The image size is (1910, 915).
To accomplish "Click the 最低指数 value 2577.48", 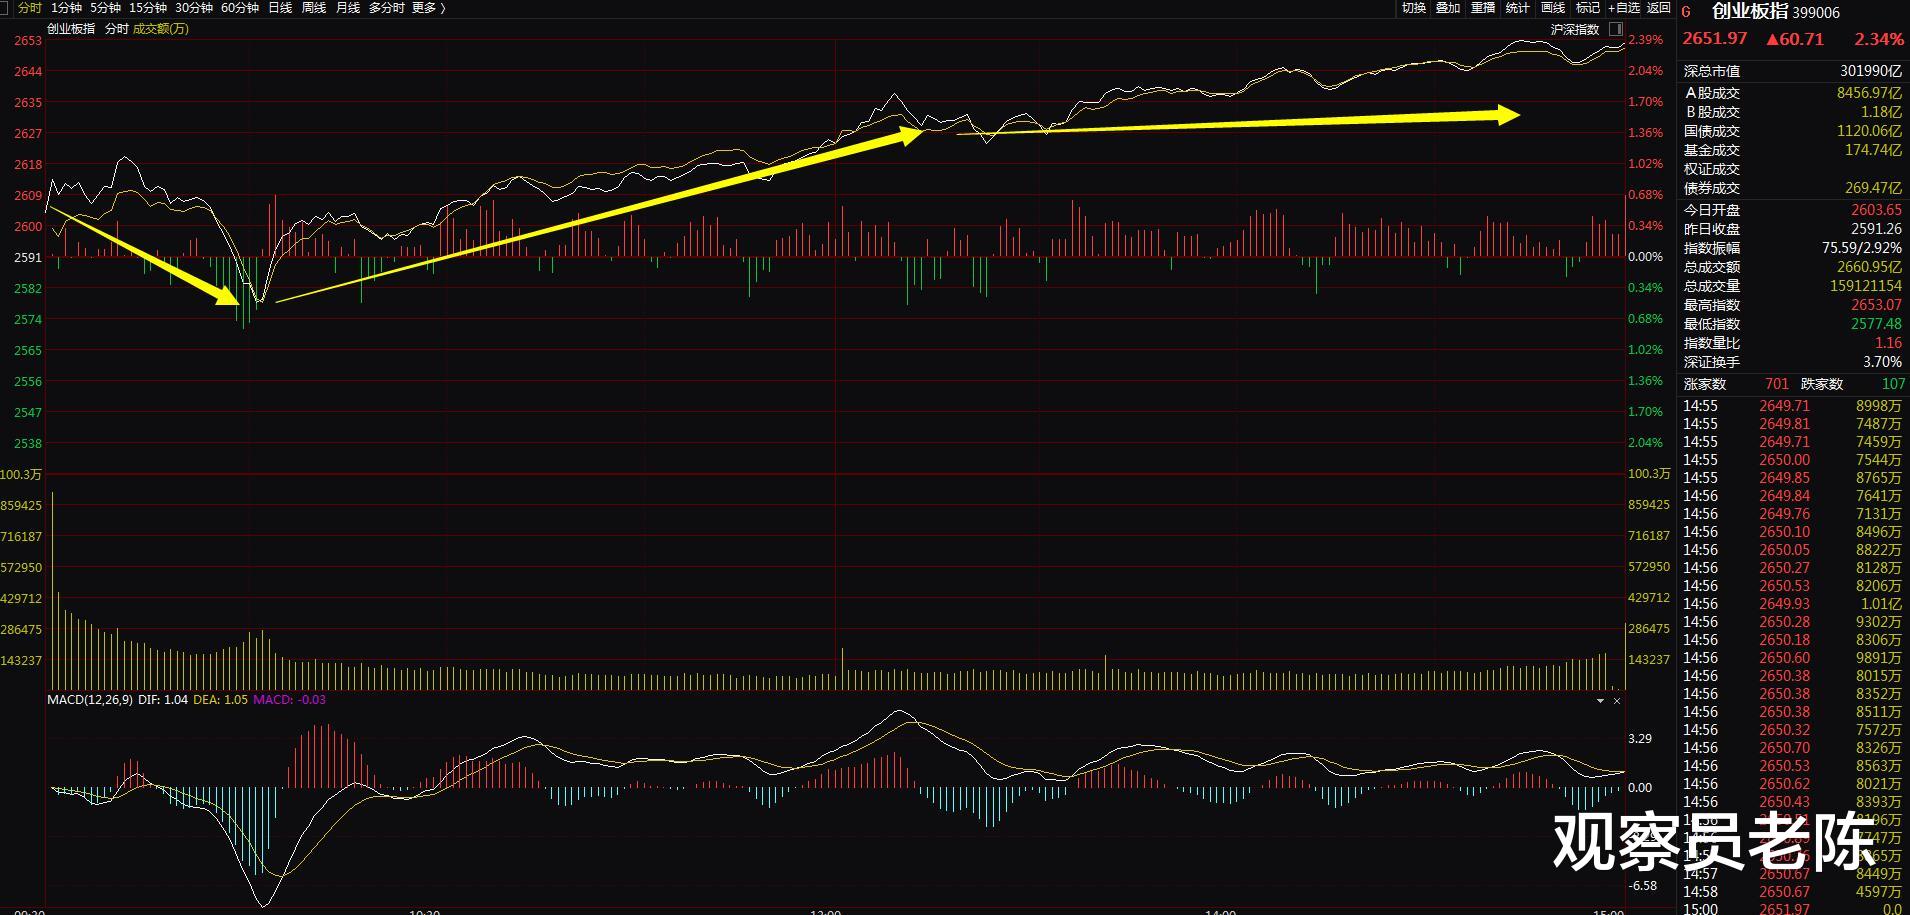I will [1877, 324].
